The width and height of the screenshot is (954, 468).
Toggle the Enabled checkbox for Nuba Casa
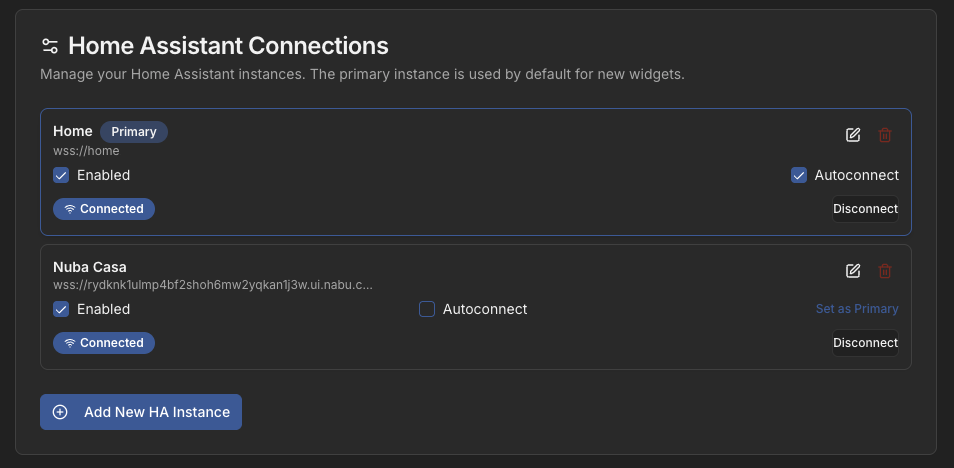[x=61, y=309]
